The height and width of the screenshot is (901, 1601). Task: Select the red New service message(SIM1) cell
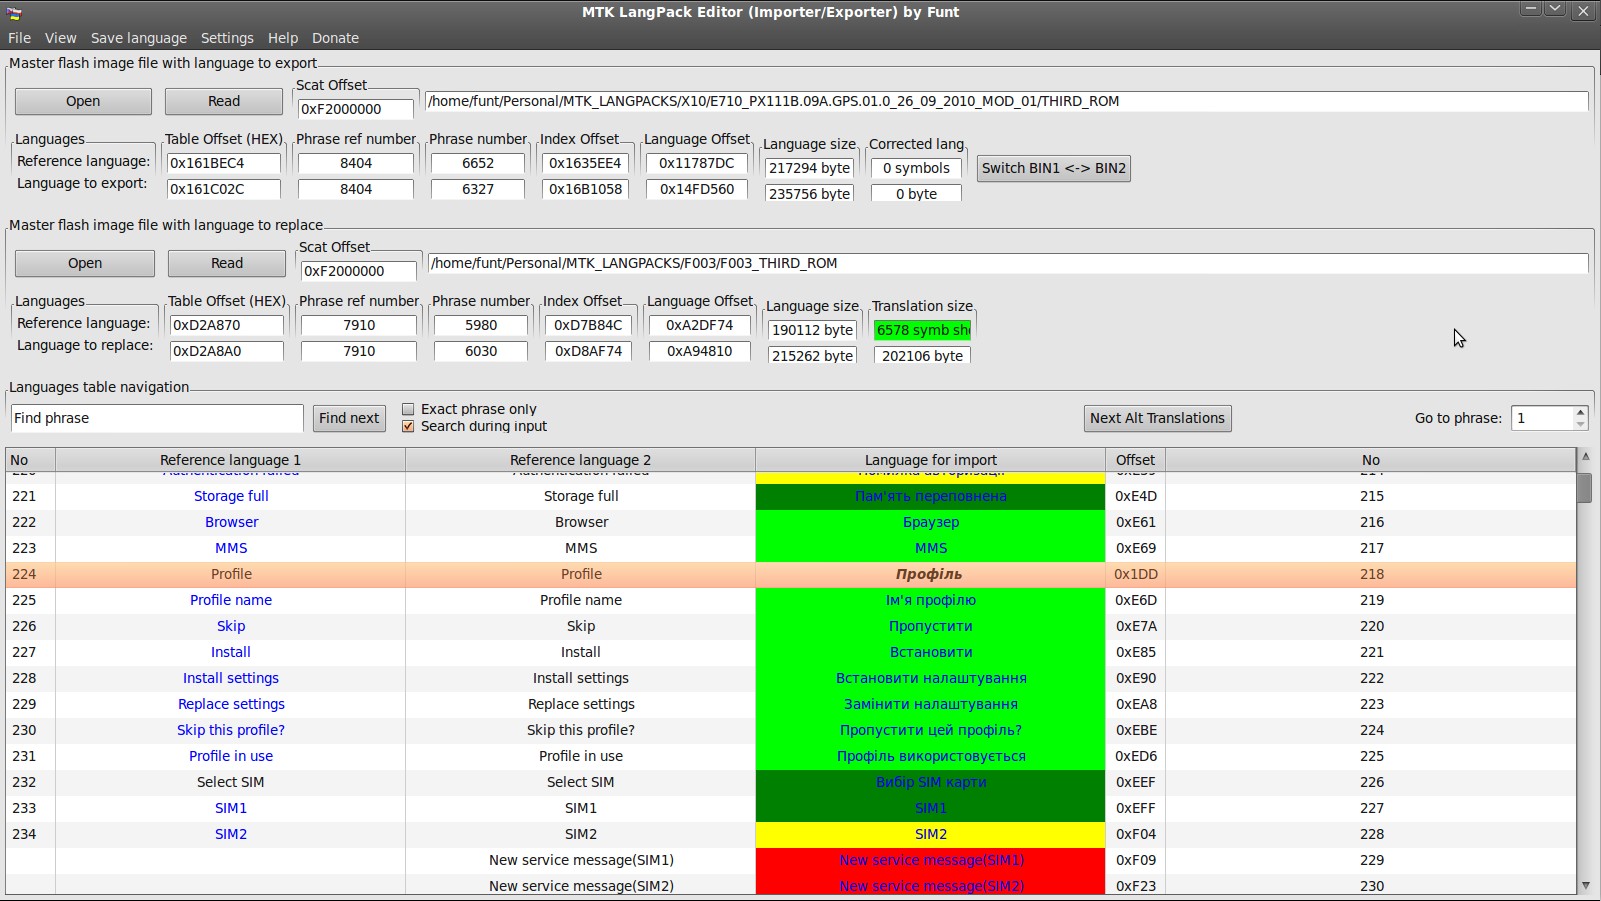(x=930, y=860)
